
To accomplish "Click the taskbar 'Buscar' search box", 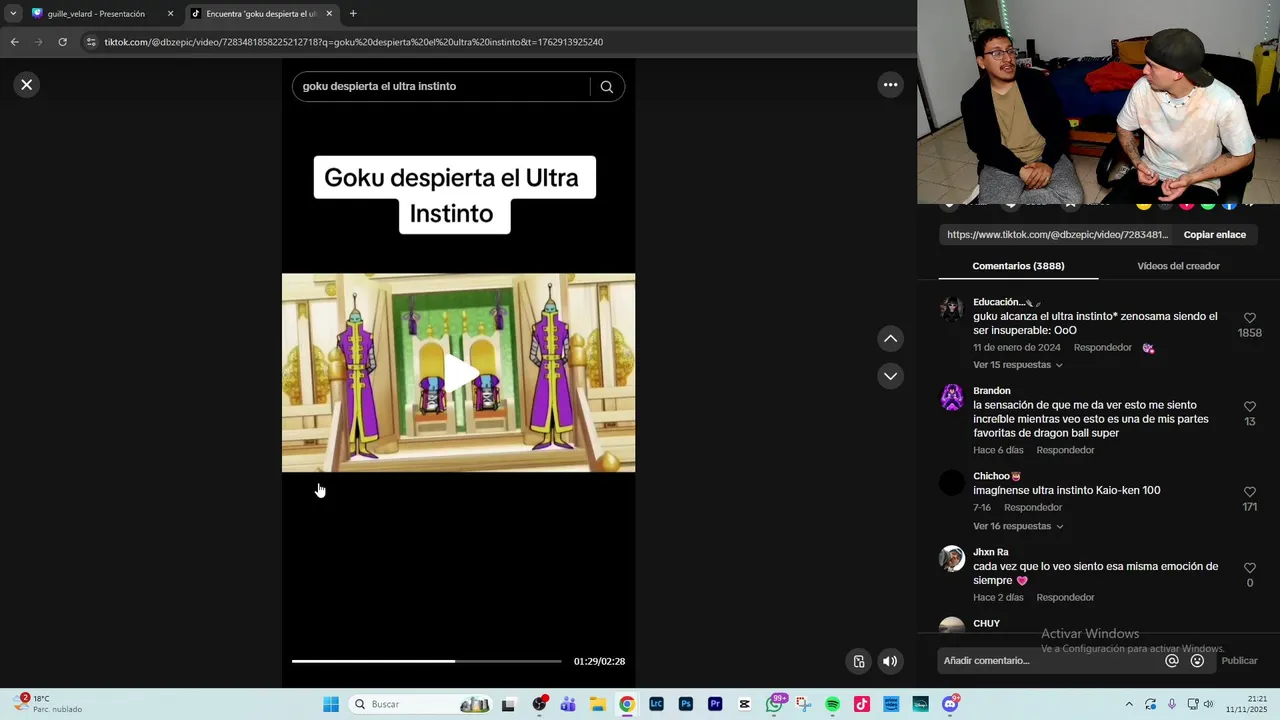I will pos(420,704).
